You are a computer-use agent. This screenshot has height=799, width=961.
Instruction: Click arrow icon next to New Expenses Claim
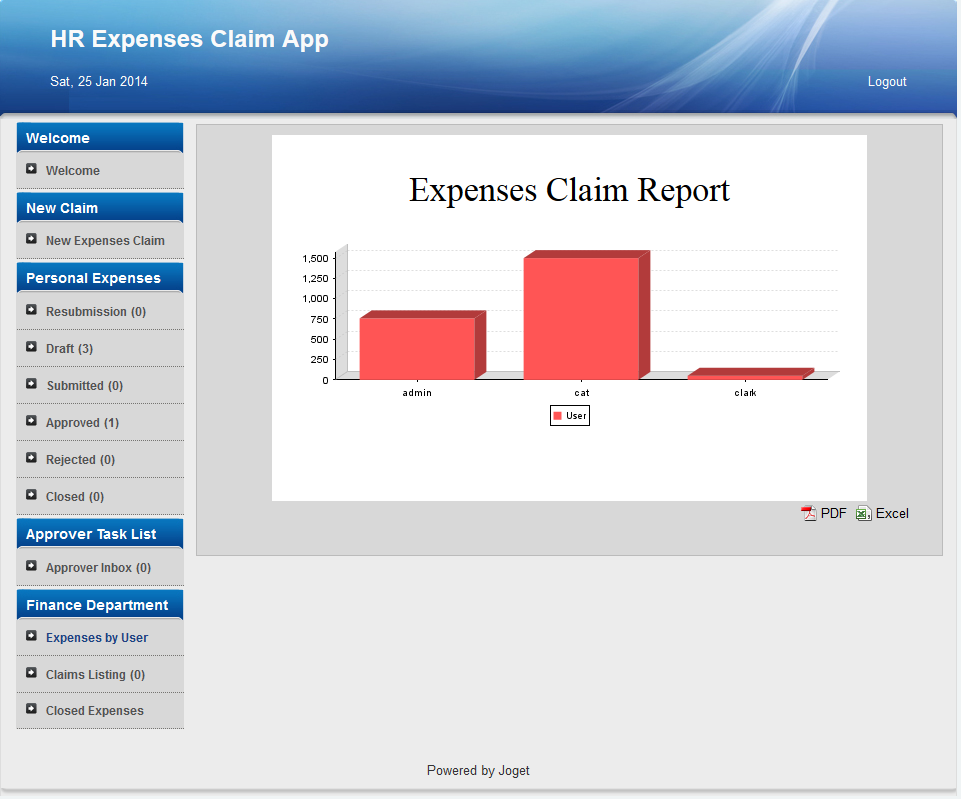tap(32, 240)
